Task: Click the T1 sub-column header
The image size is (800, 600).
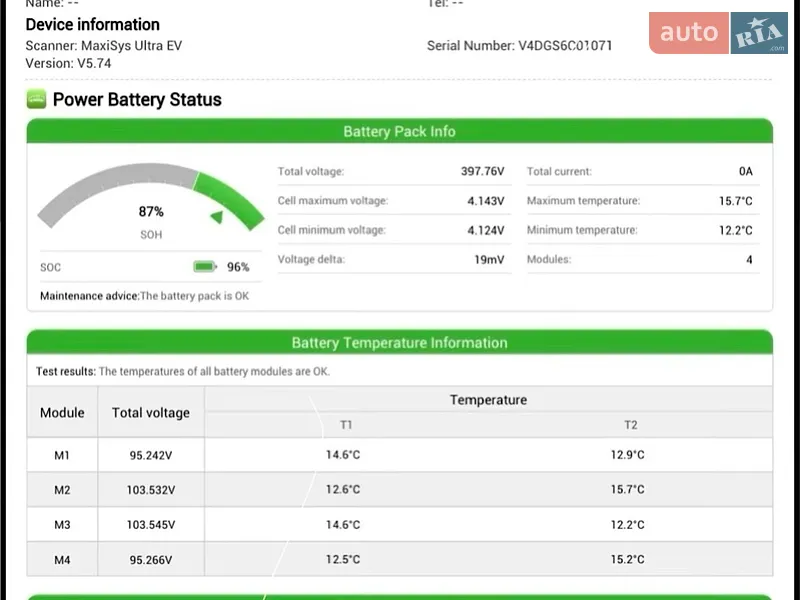Action: pyautogui.click(x=346, y=424)
